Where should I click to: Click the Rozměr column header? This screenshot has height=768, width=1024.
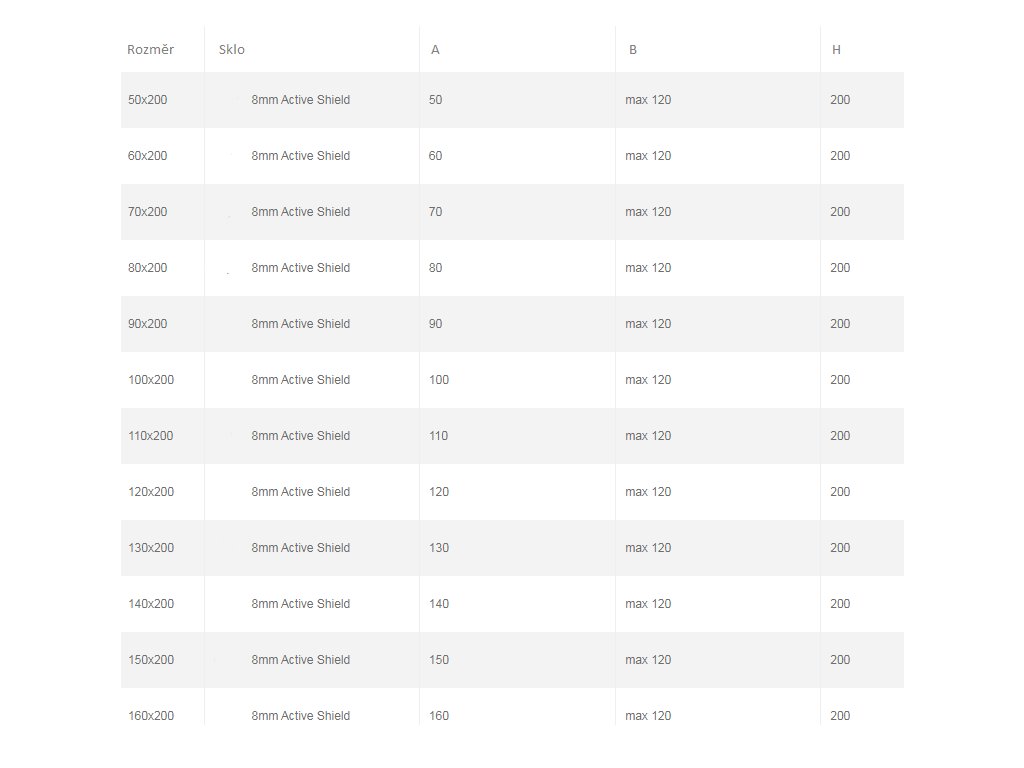point(150,50)
